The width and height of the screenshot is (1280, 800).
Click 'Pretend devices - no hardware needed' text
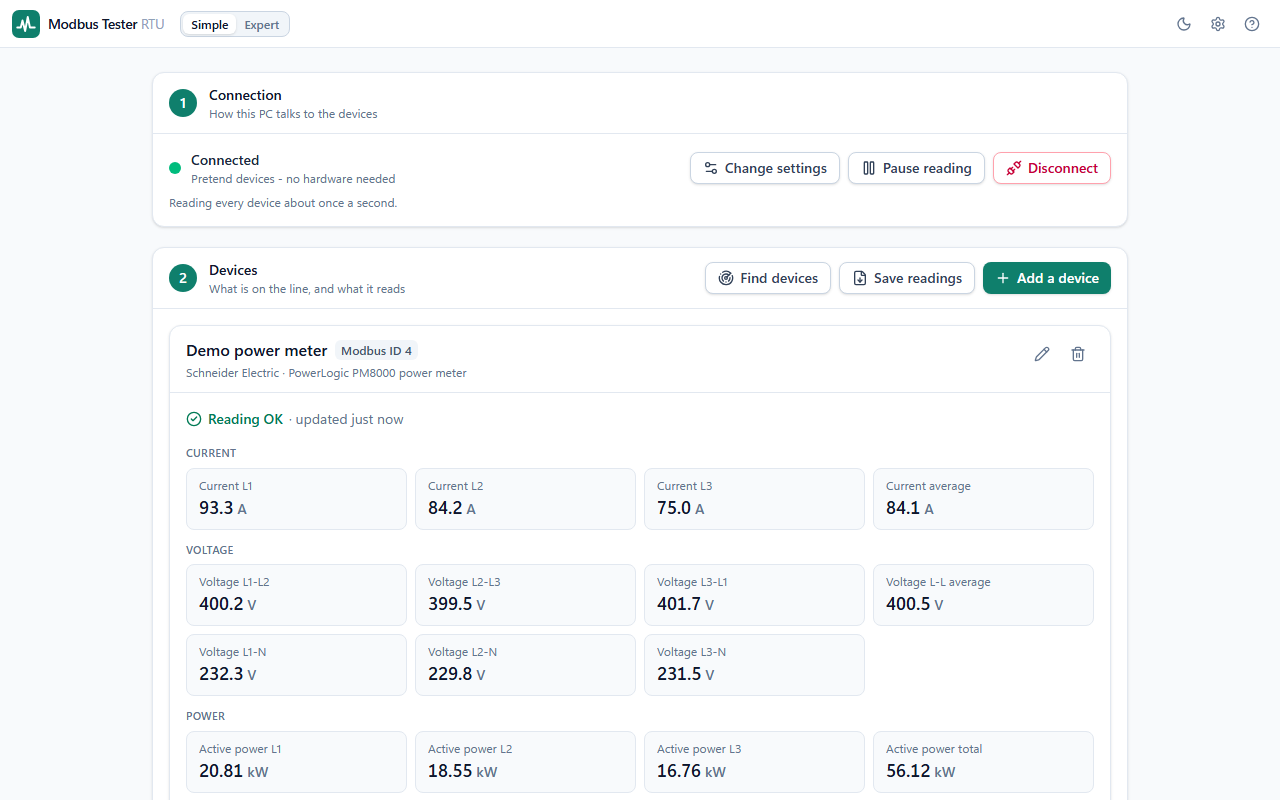293,179
